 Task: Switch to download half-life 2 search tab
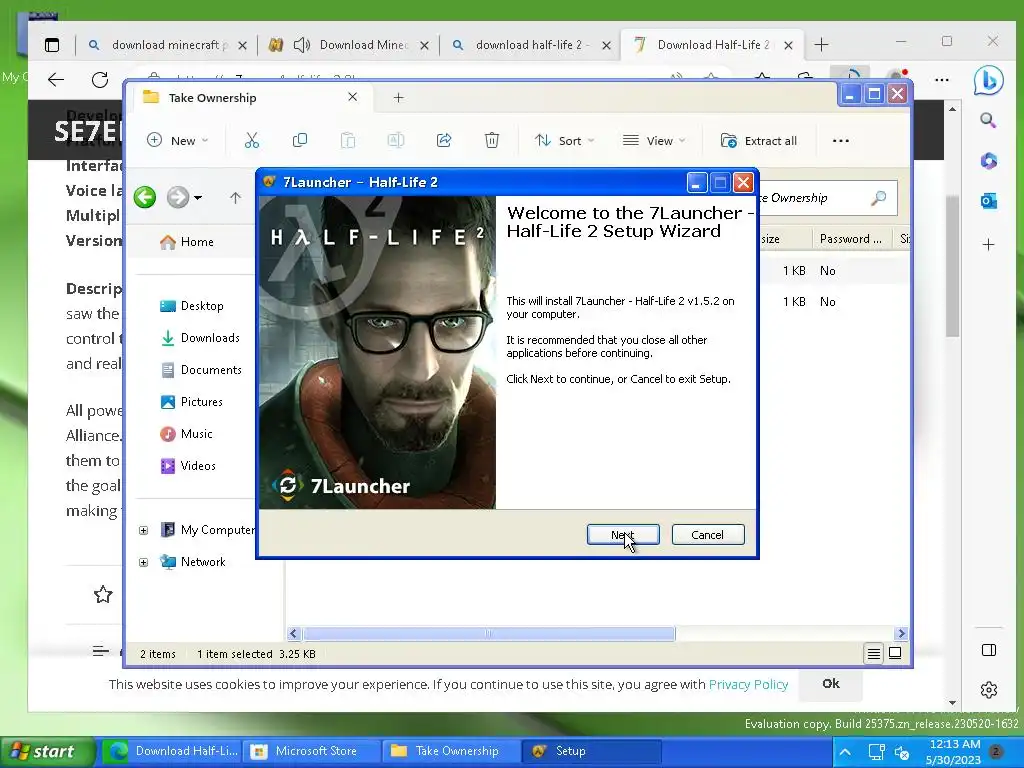[531, 45]
